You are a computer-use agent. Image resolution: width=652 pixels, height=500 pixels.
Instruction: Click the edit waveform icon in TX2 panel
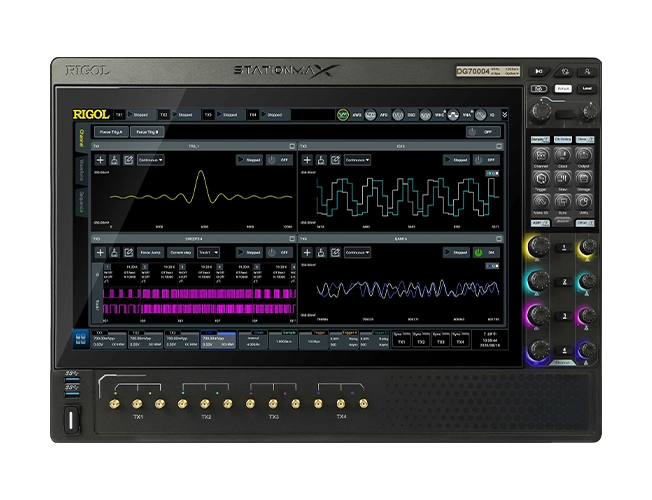click(x=335, y=160)
